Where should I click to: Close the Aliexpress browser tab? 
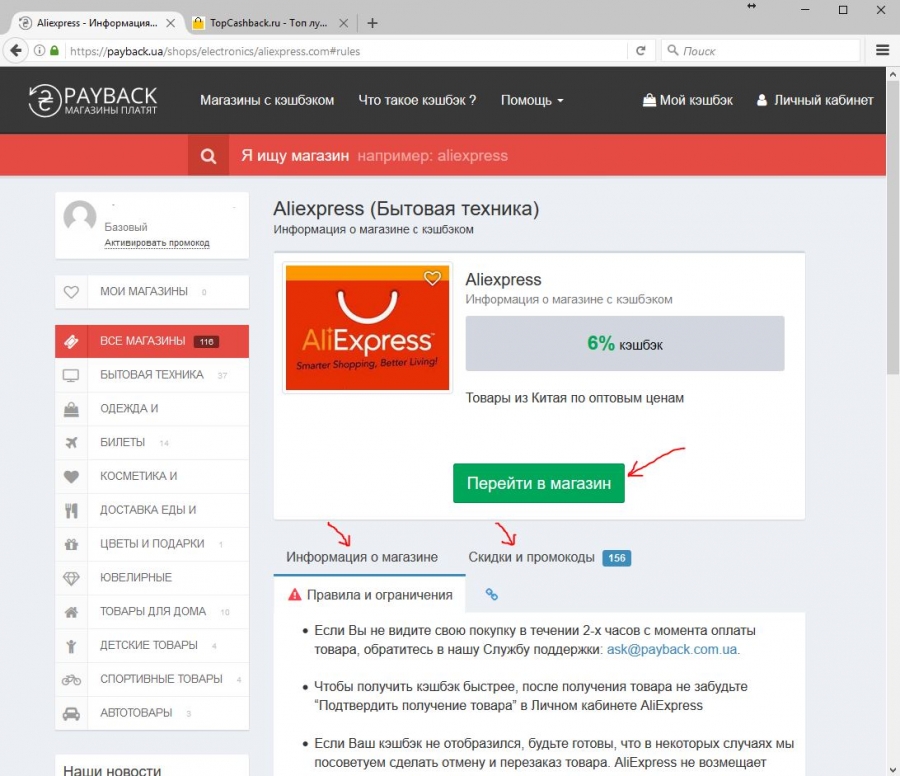[x=170, y=23]
